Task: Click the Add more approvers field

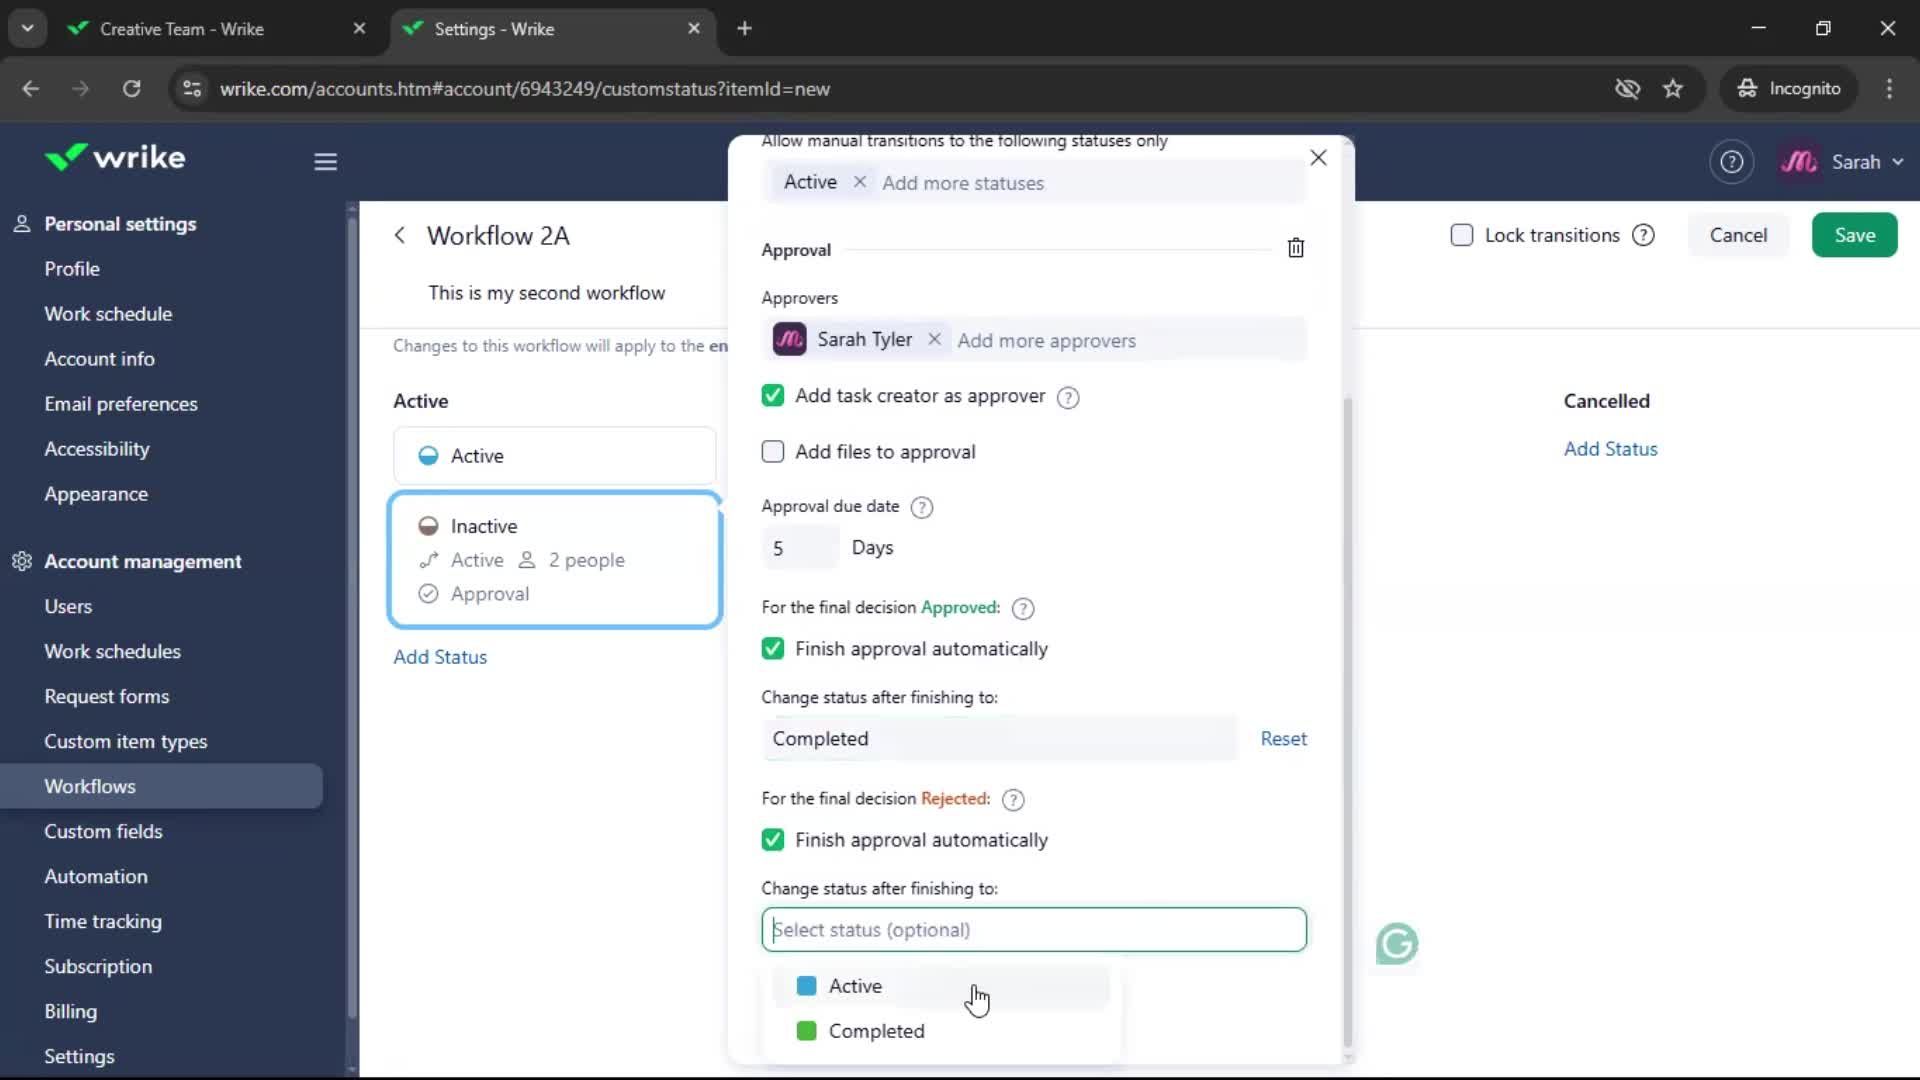Action: click(1046, 340)
